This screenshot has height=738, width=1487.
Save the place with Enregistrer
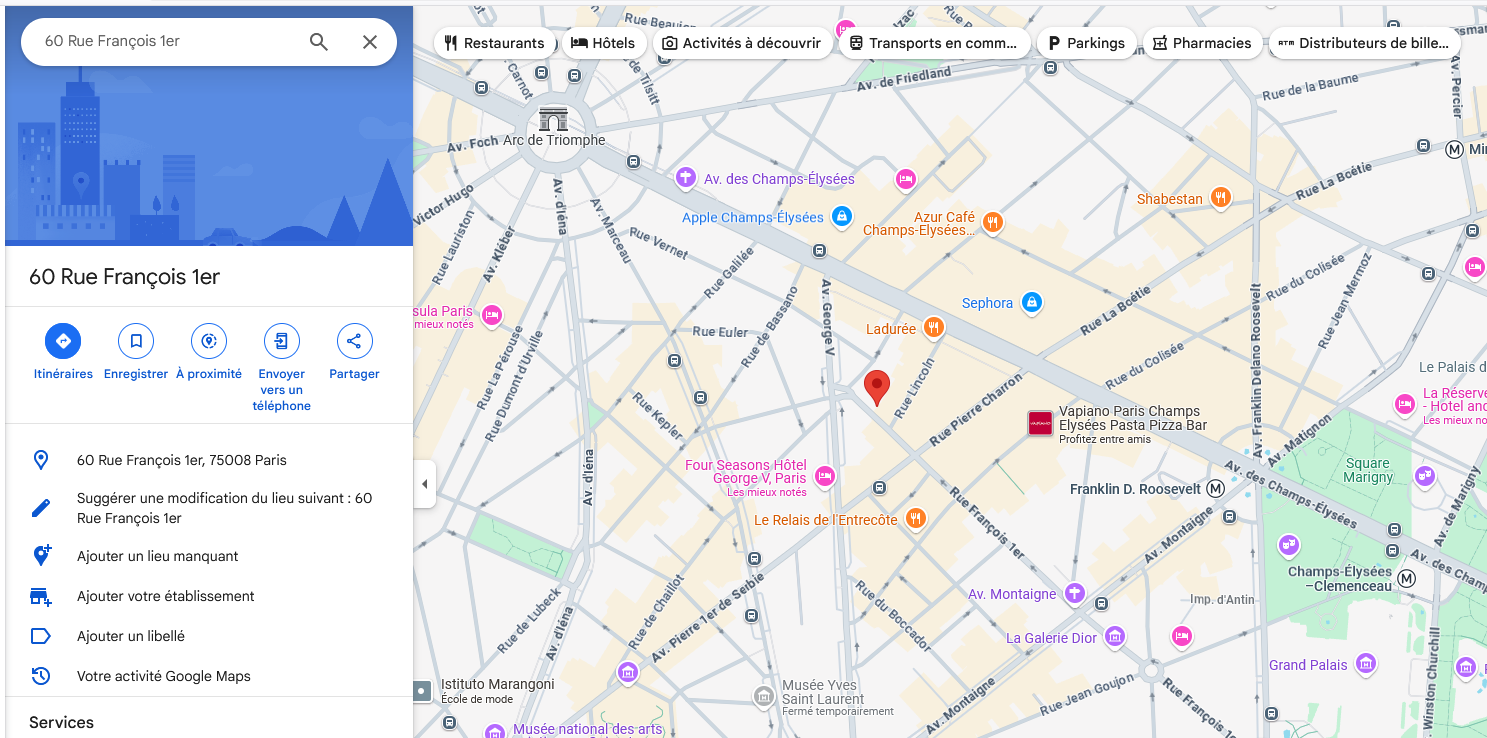136,353
